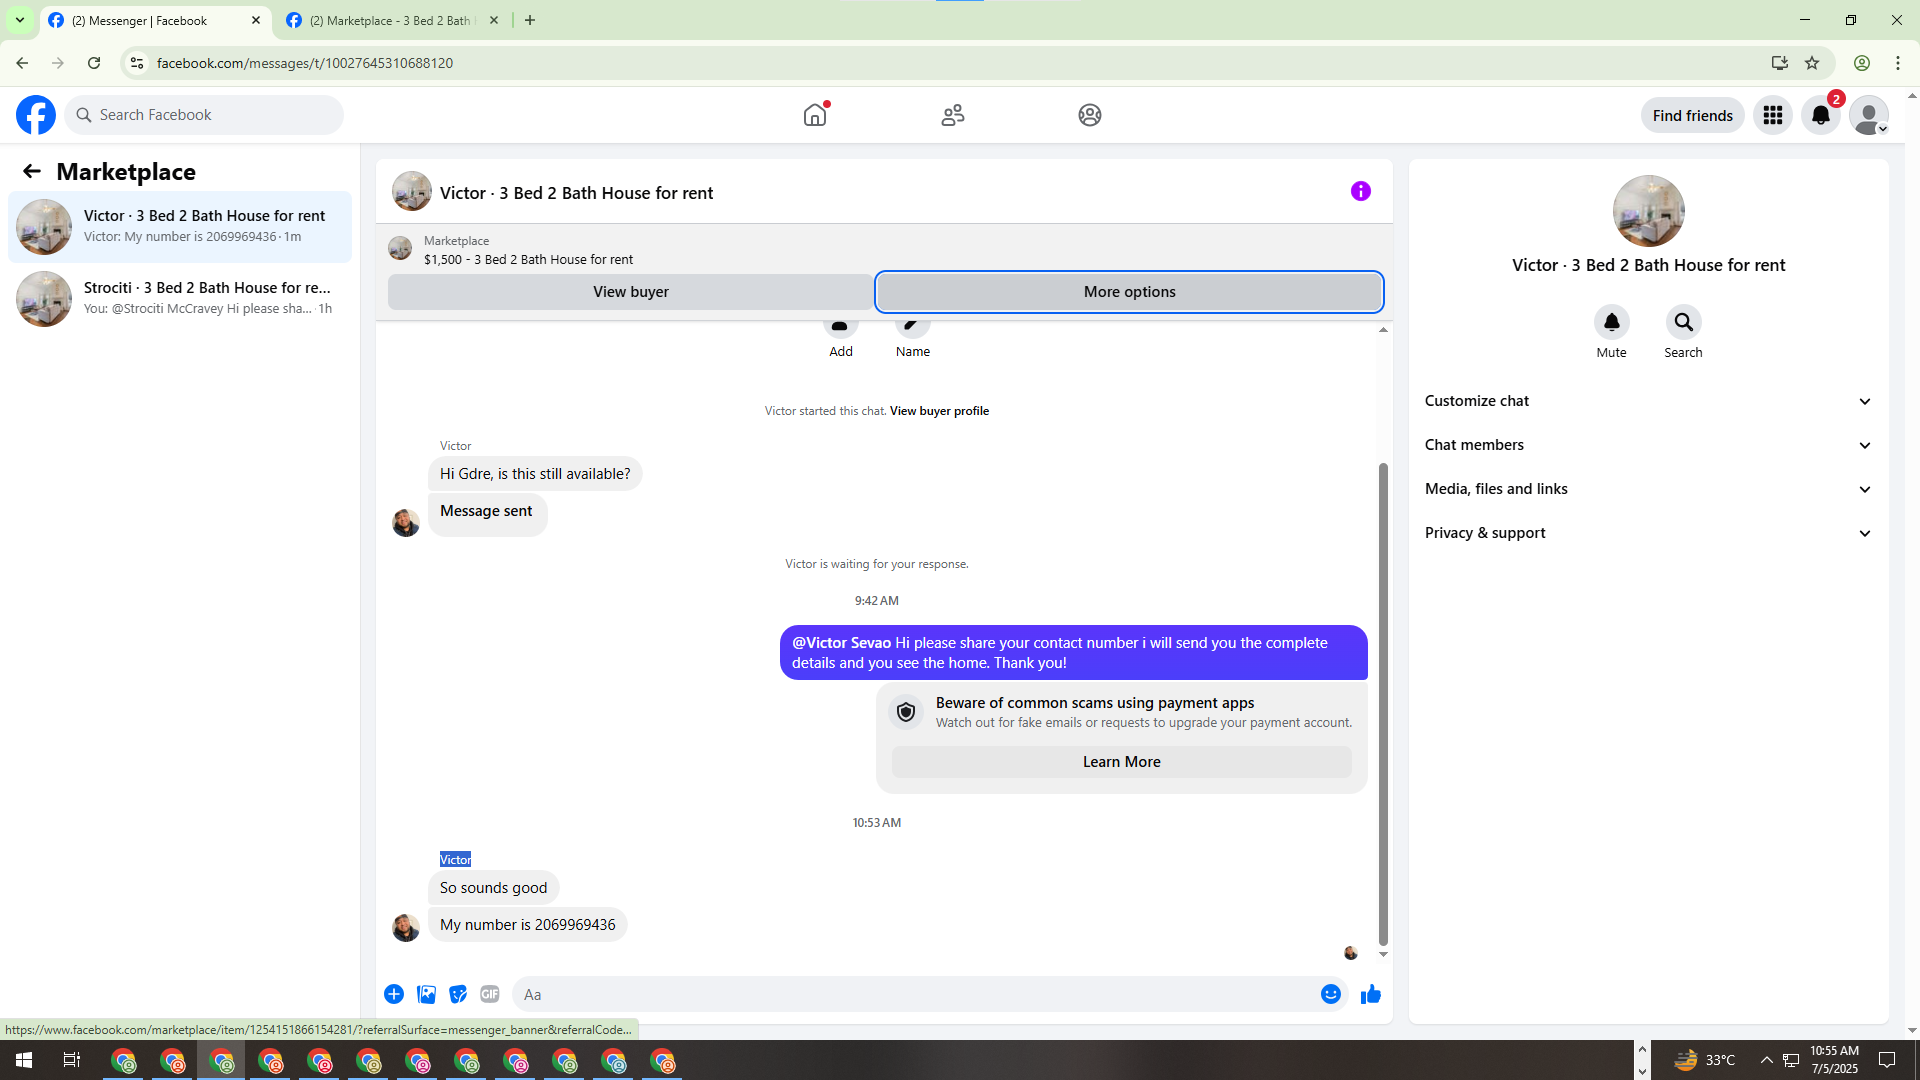Image resolution: width=1920 pixels, height=1080 pixels.
Task: Open the Friends icon in top navigation
Action: (x=952, y=115)
